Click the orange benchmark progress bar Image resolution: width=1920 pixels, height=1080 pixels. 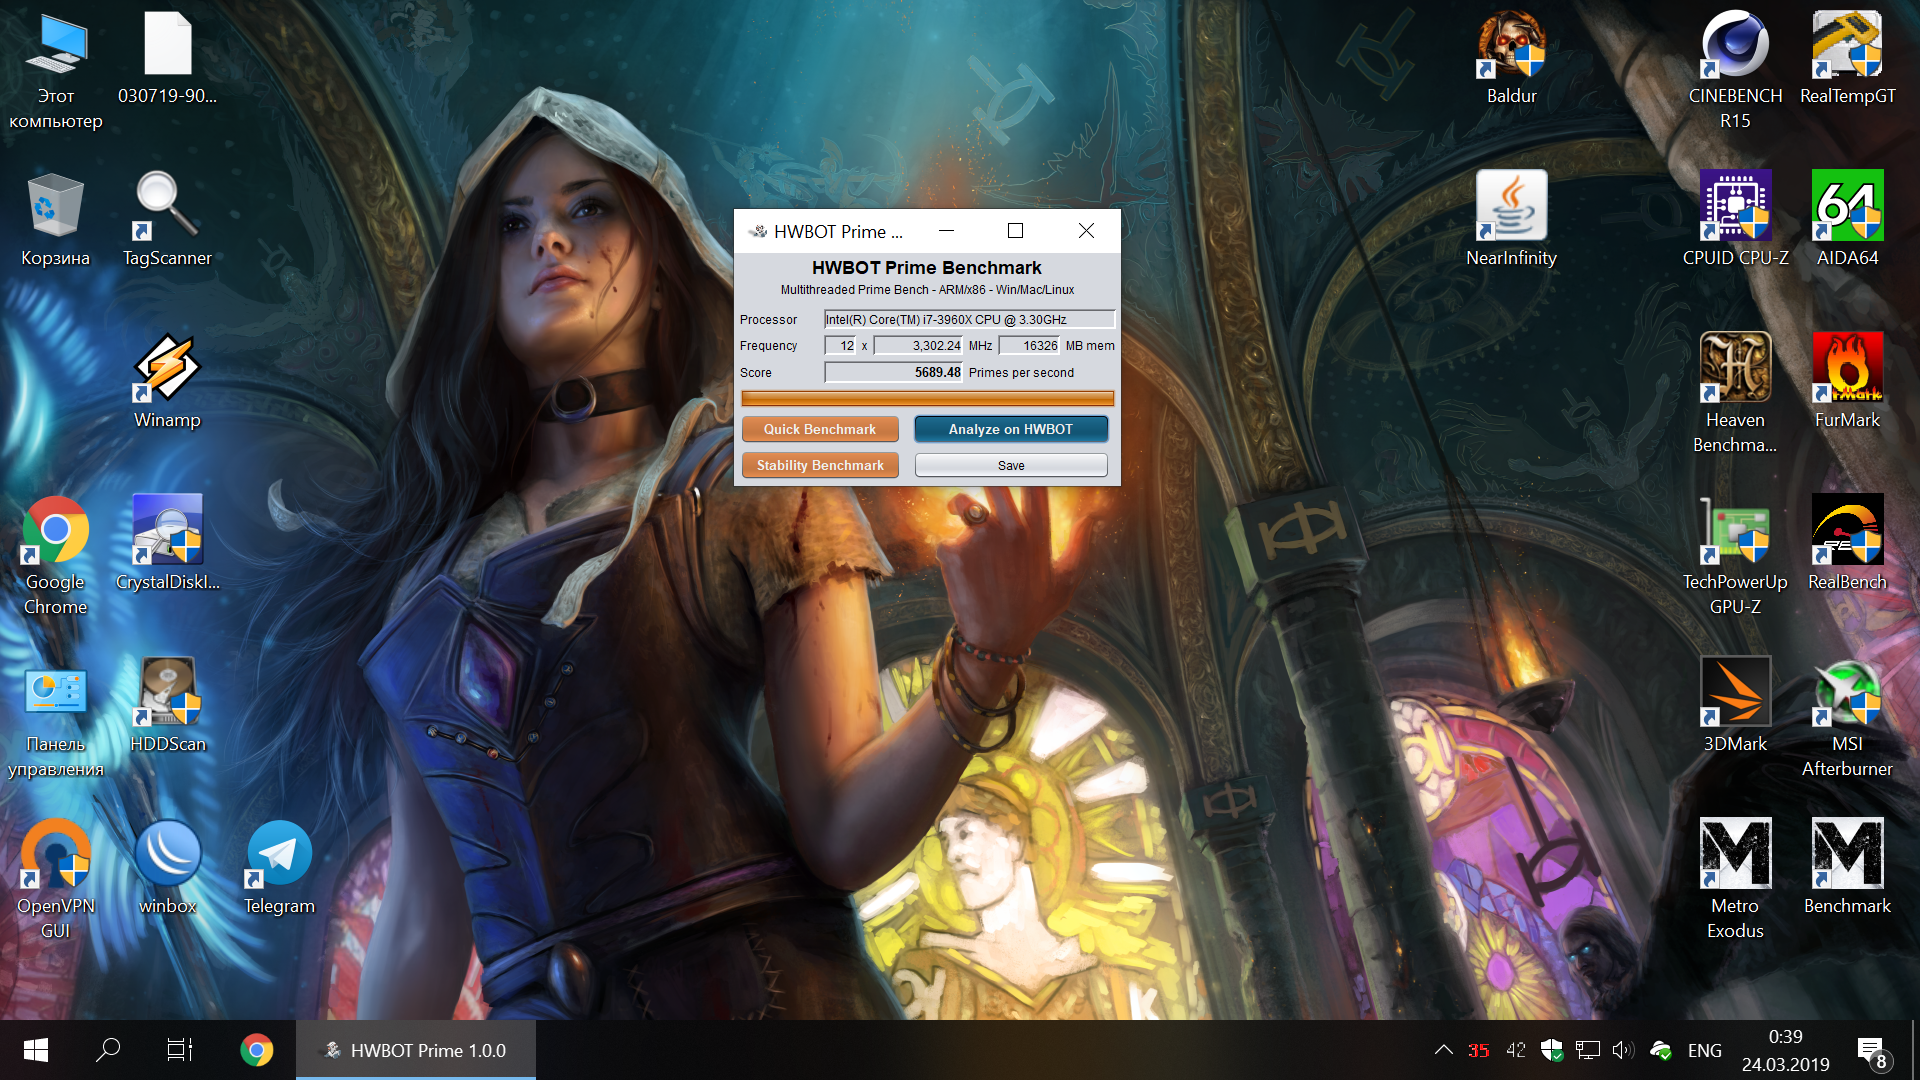click(927, 398)
